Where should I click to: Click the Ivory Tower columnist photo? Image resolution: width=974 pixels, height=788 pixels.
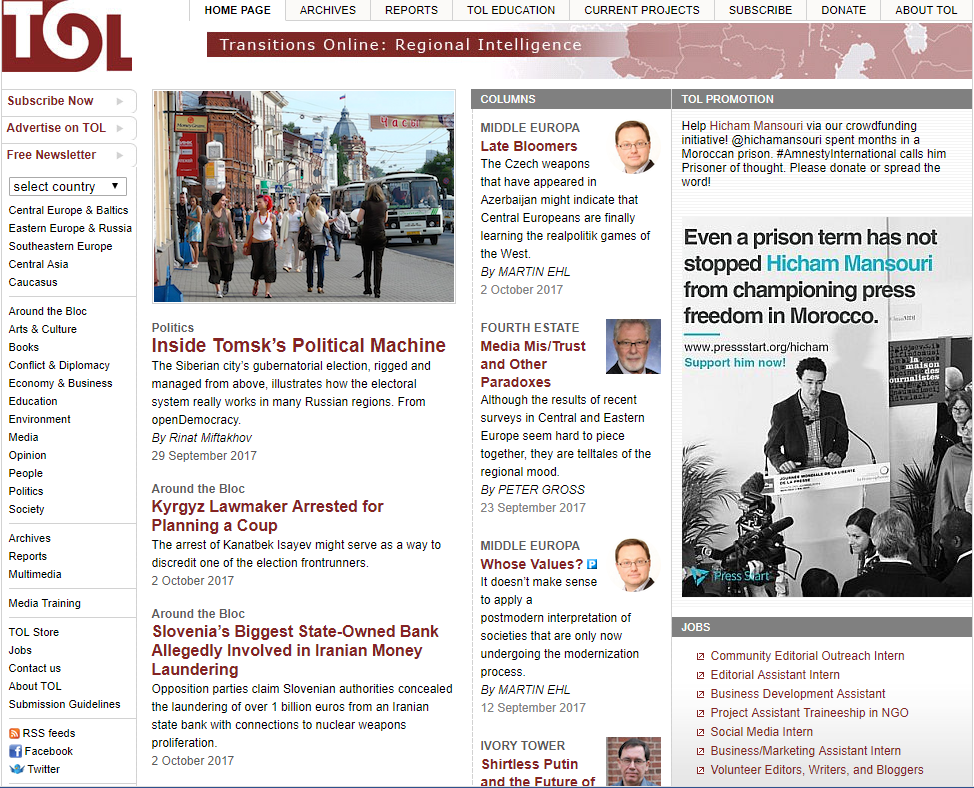click(633, 762)
